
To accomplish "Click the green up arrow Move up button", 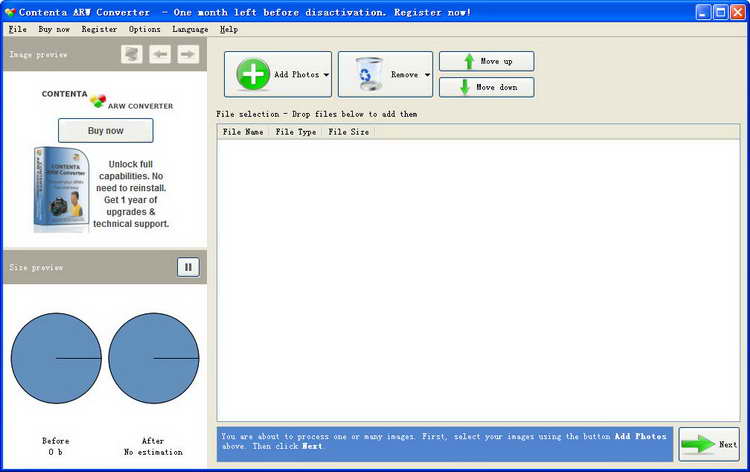I will tap(486, 61).
